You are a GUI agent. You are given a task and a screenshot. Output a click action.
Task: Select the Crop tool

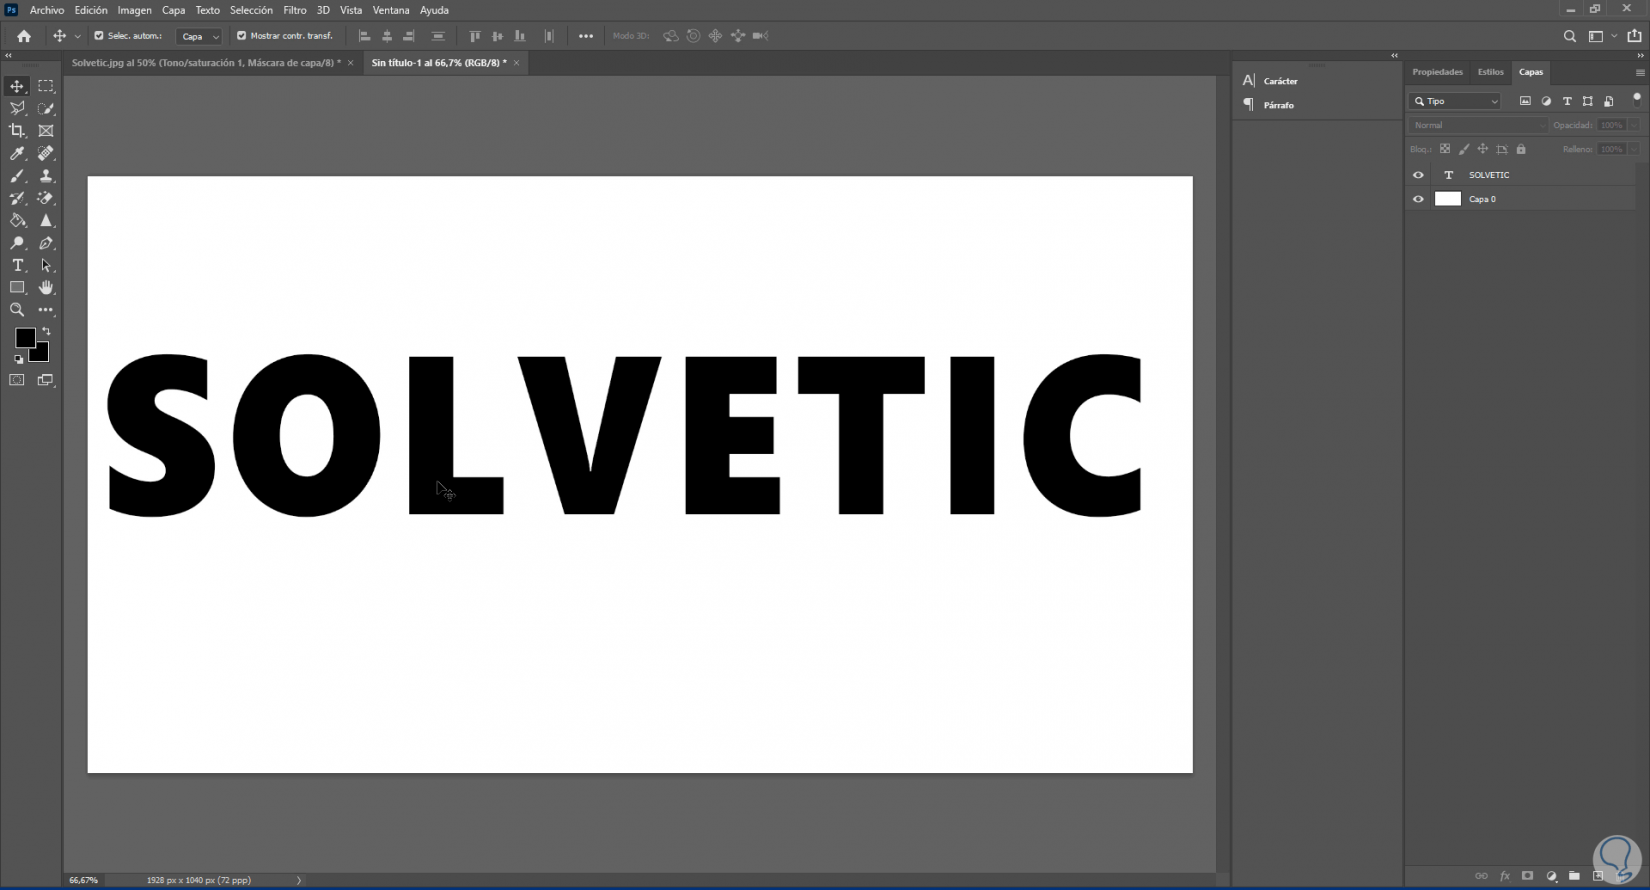point(17,131)
